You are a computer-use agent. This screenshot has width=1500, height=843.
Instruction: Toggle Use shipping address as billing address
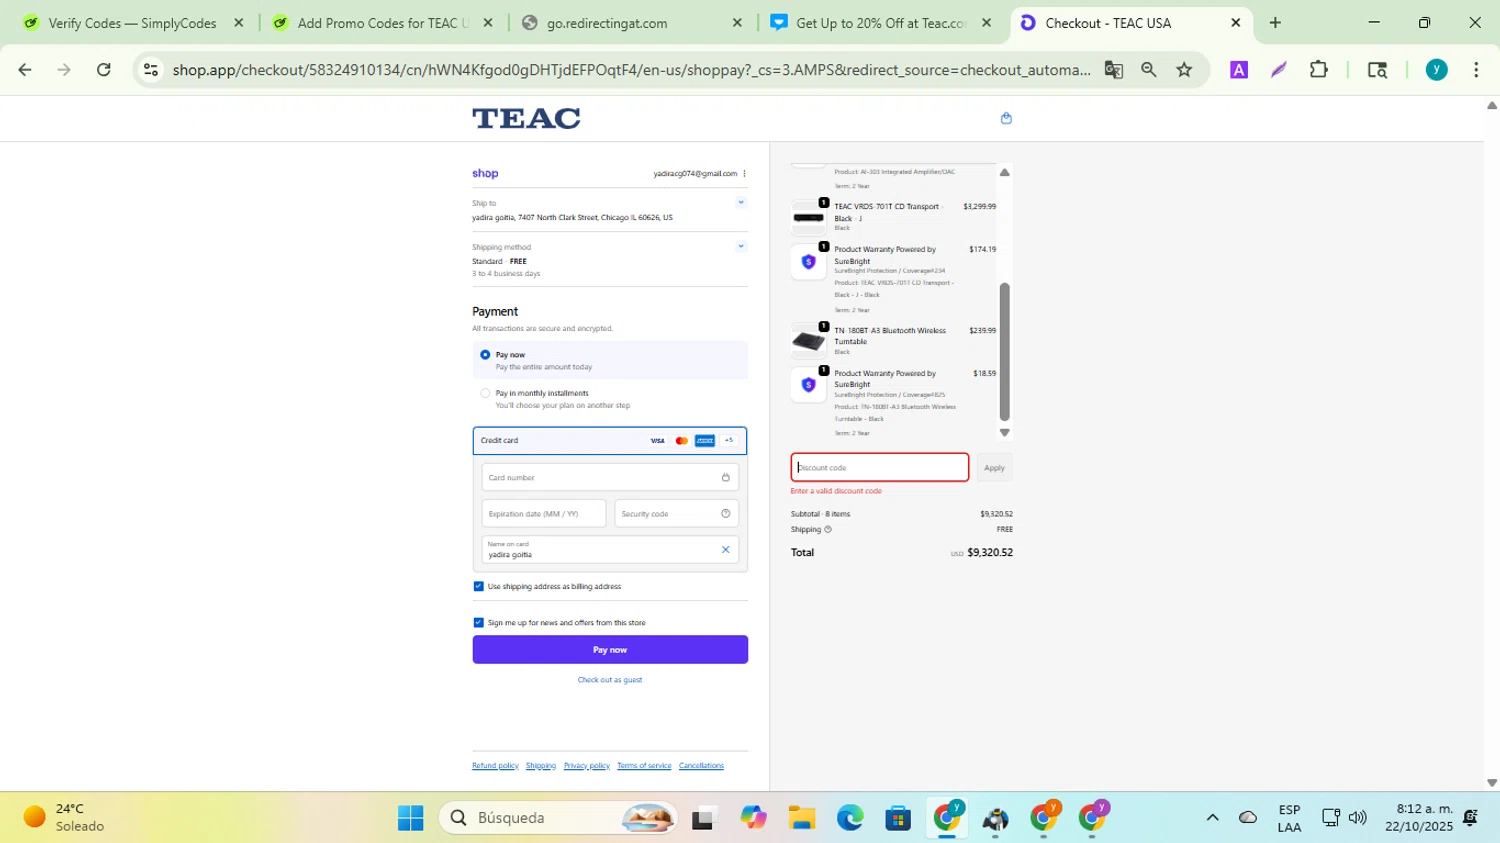(478, 586)
